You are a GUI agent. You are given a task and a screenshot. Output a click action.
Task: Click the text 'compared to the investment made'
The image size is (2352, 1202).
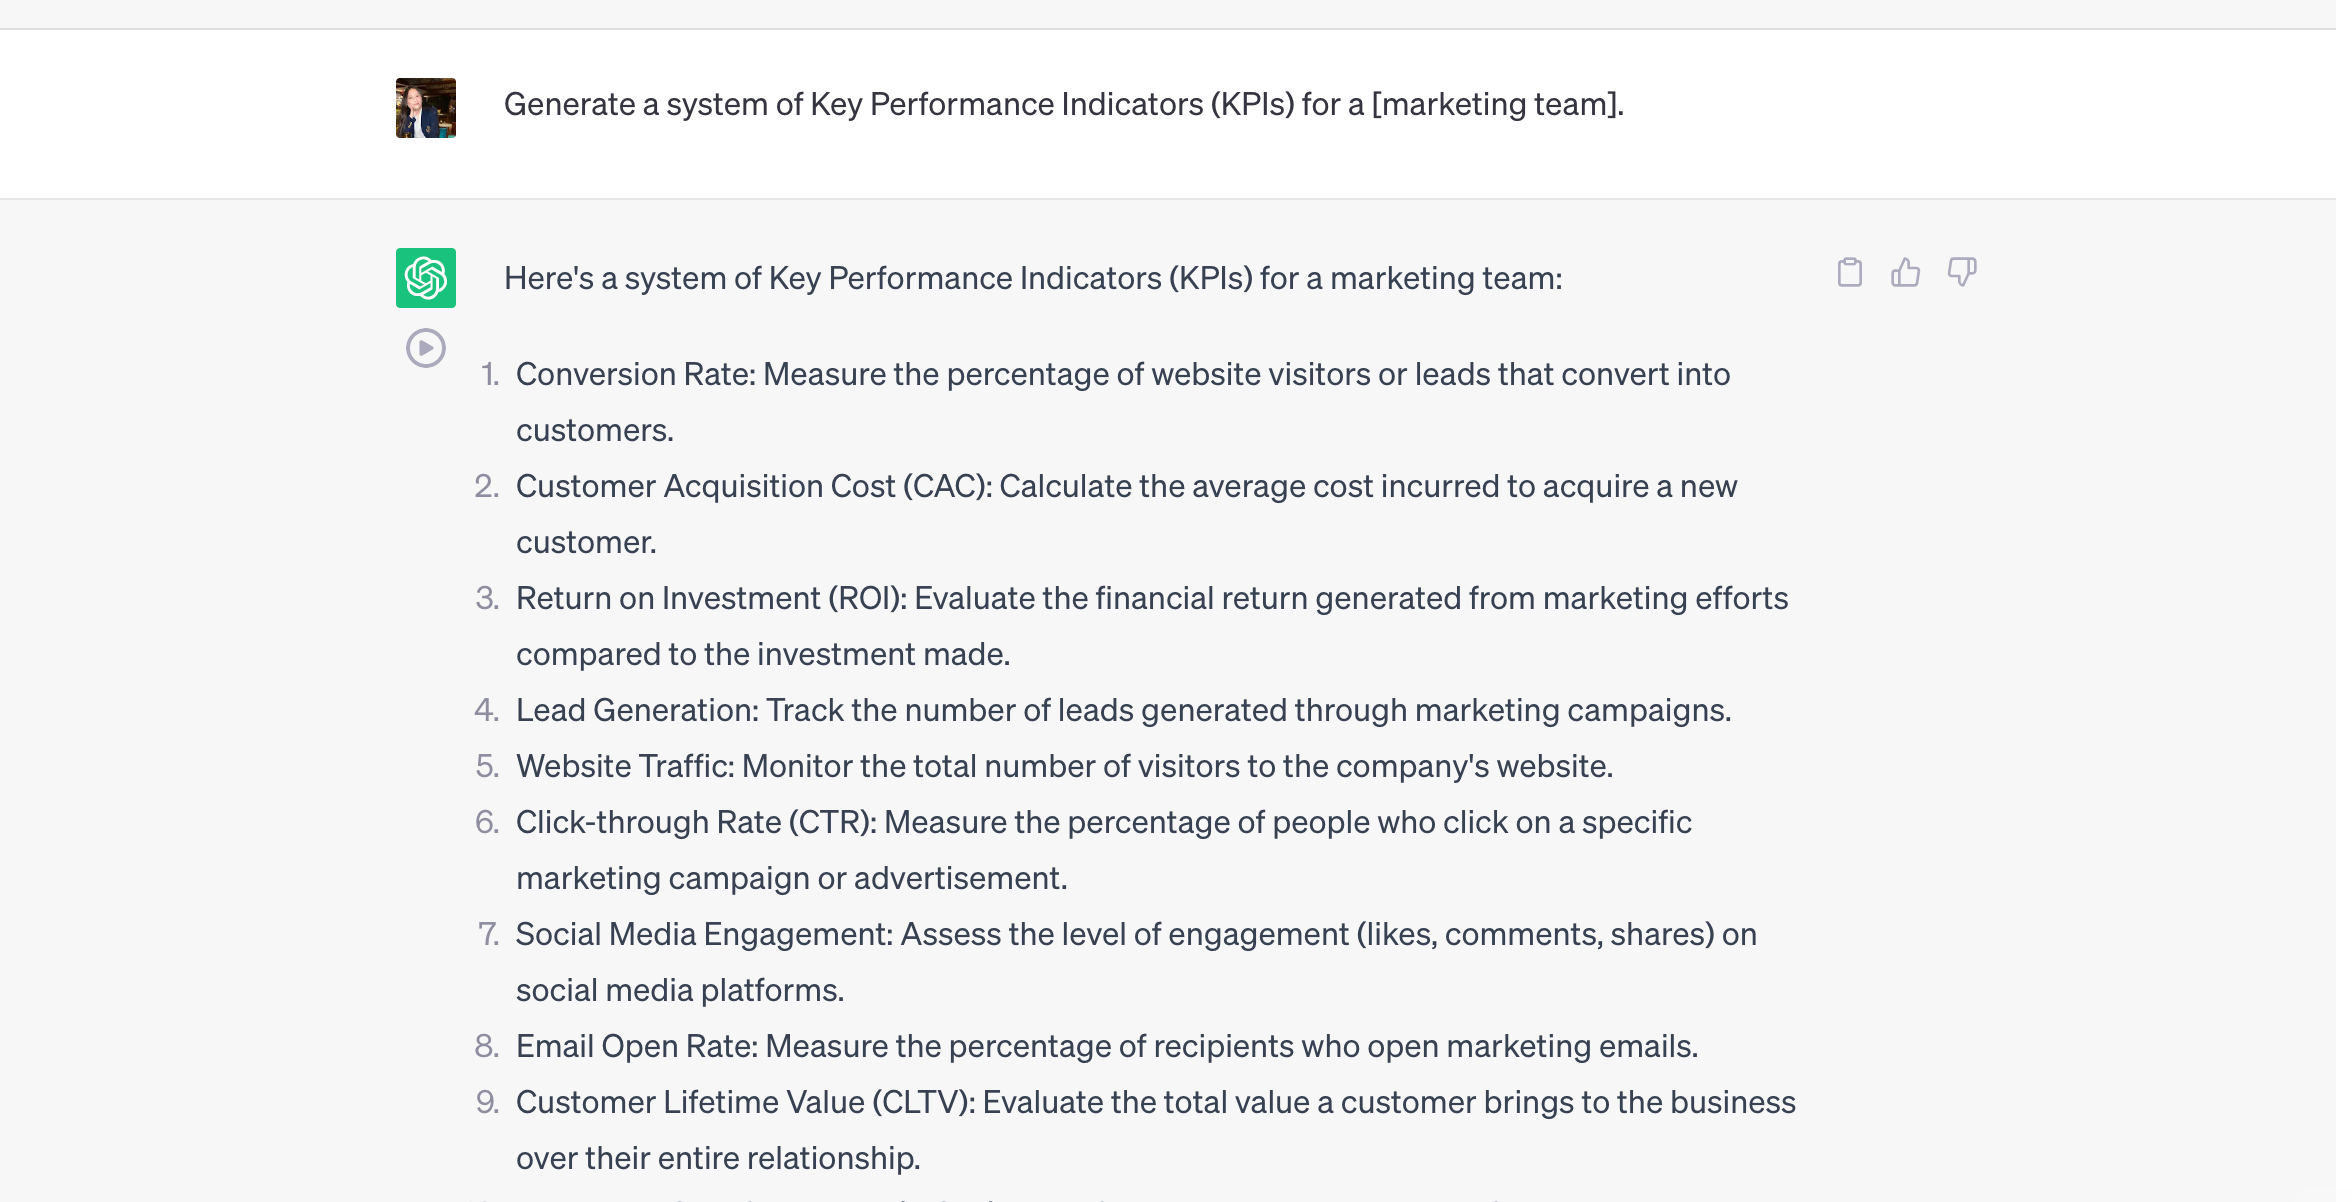tap(760, 654)
